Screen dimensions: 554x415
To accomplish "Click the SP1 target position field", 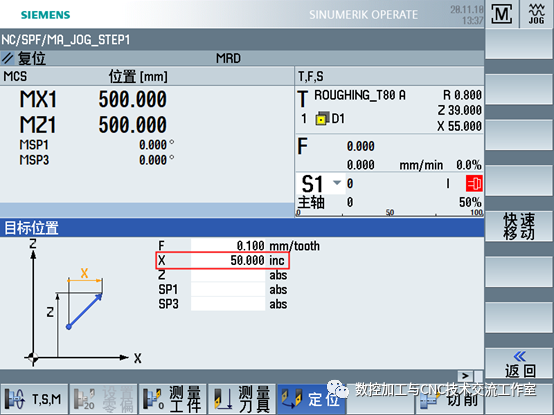I will pyautogui.click(x=228, y=290).
